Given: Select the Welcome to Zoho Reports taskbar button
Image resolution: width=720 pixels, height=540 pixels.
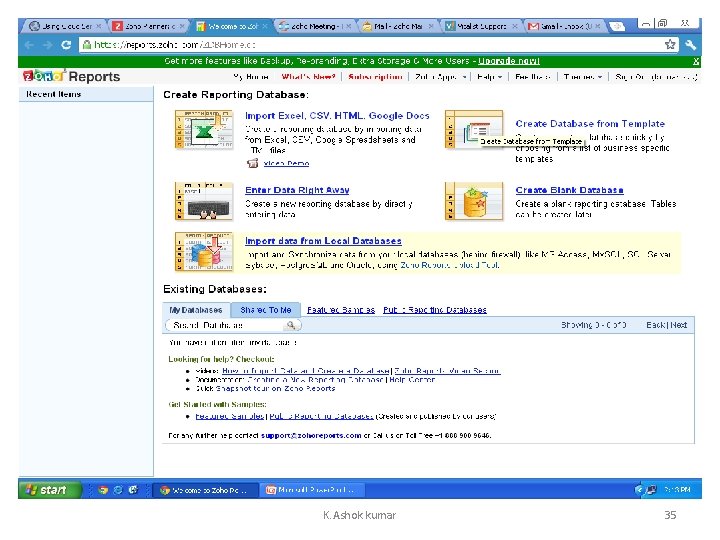Looking at the screenshot, I should (205, 490).
